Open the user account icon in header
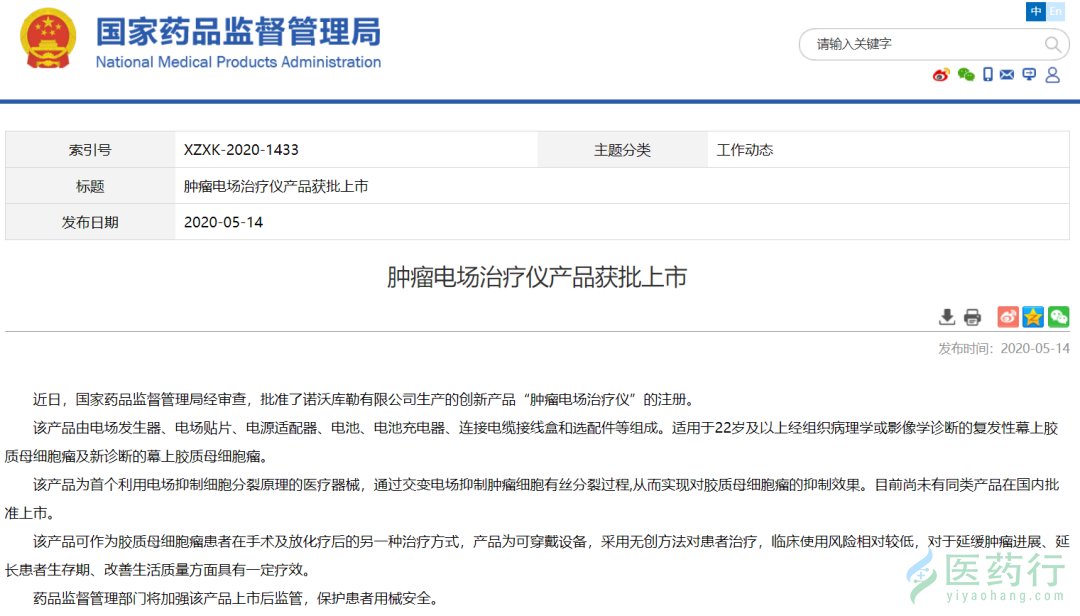Image resolution: width=1080 pixels, height=616 pixels. pos(1052,74)
